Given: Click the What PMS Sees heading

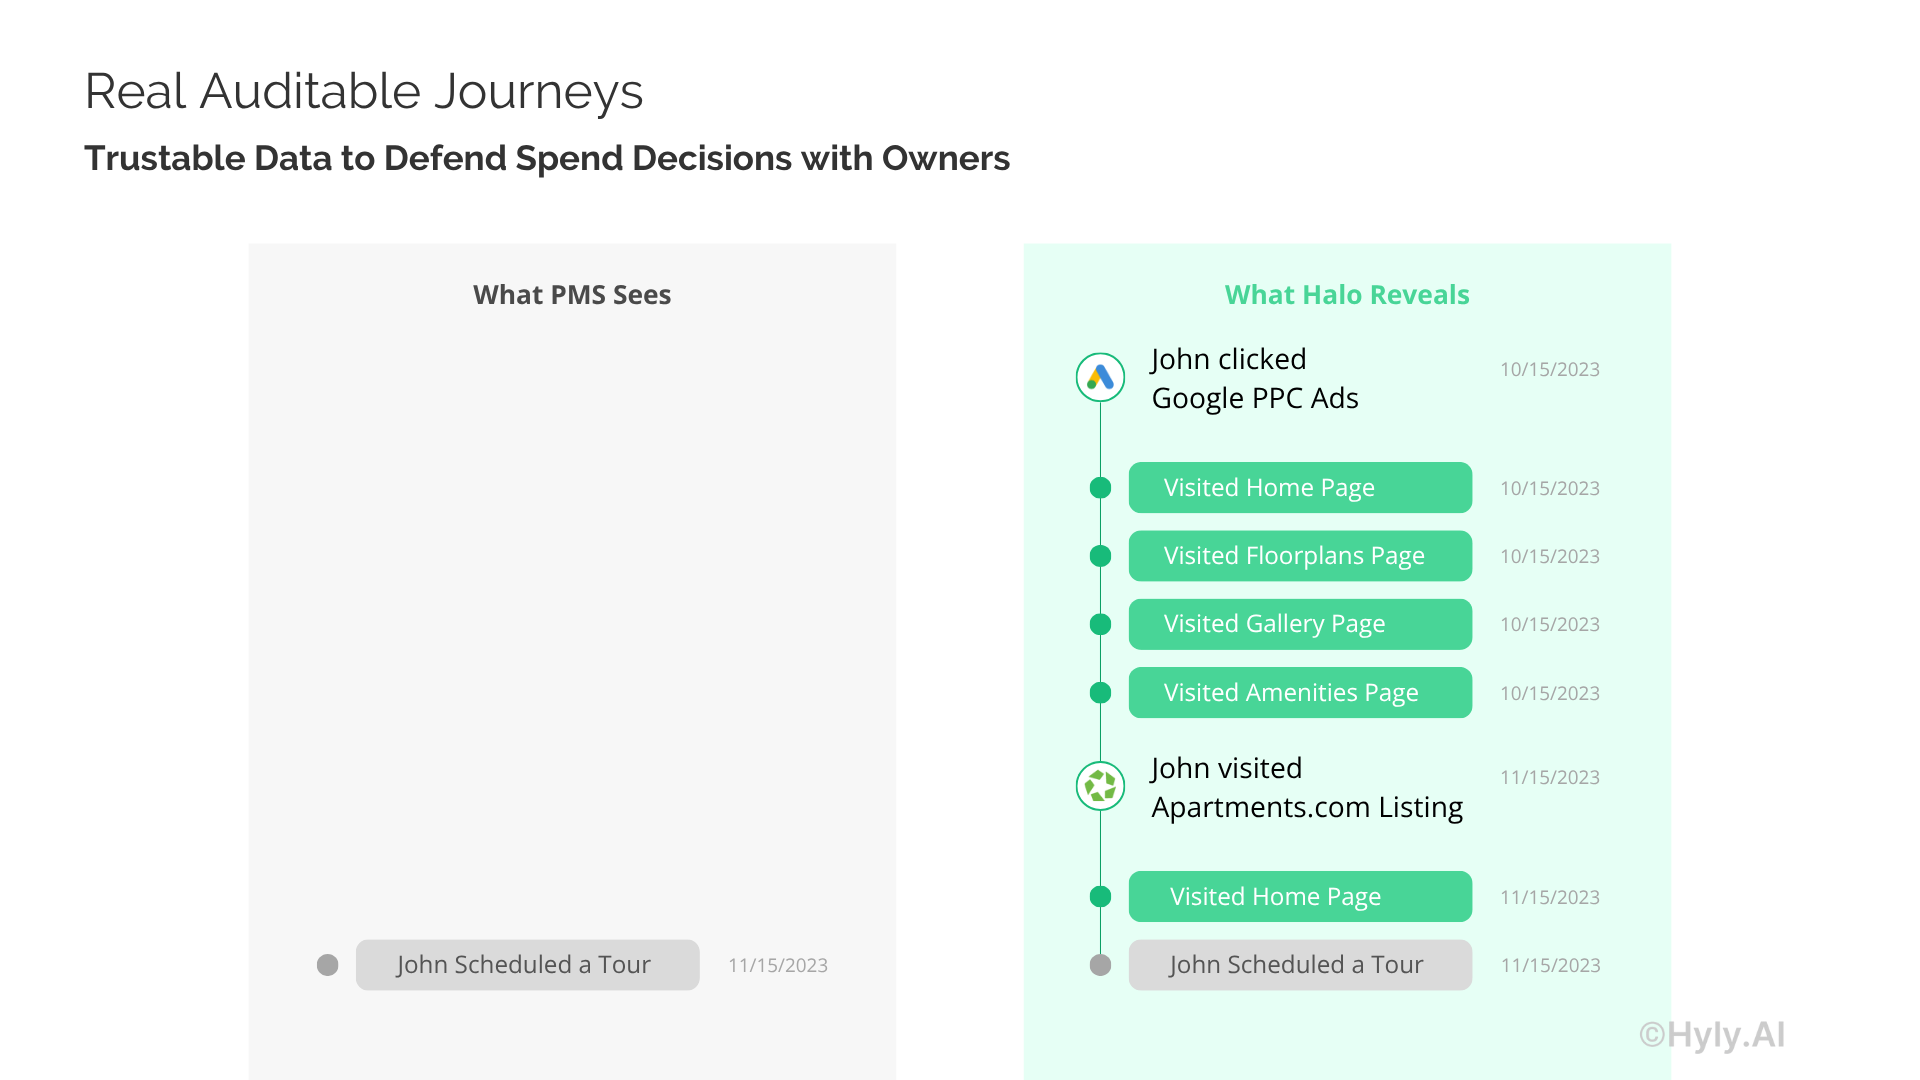Looking at the screenshot, I should pos(572,295).
